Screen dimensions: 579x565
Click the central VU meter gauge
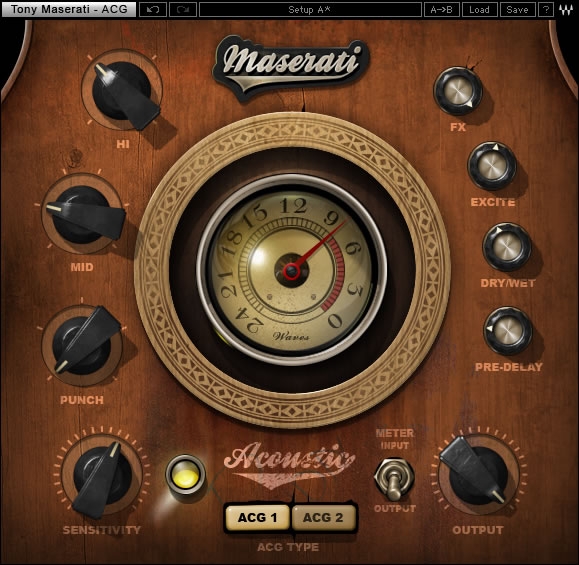[292, 270]
